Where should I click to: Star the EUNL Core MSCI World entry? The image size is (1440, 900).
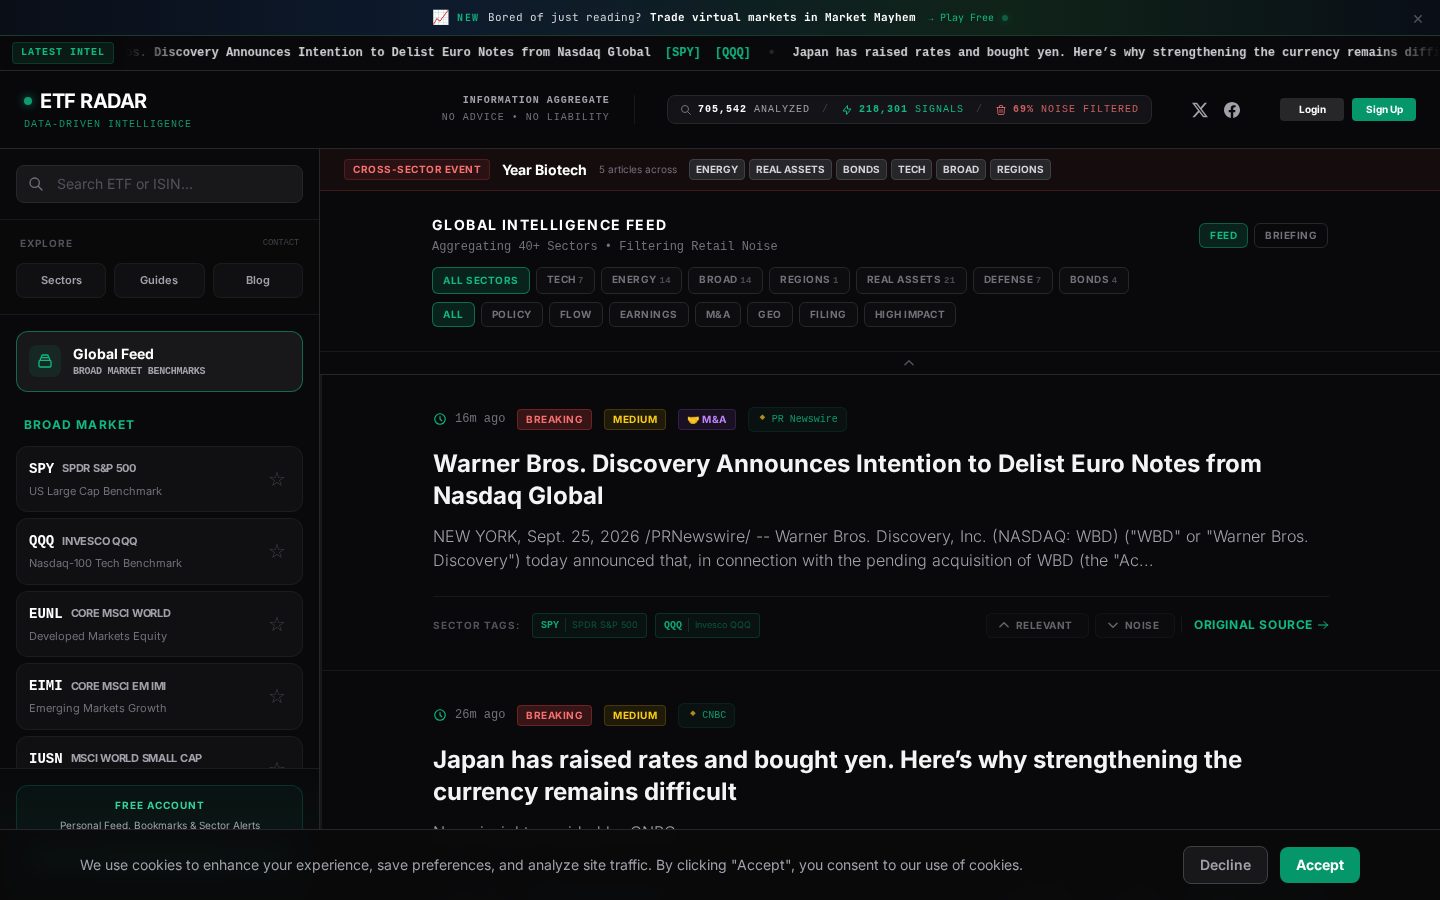tap(277, 624)
